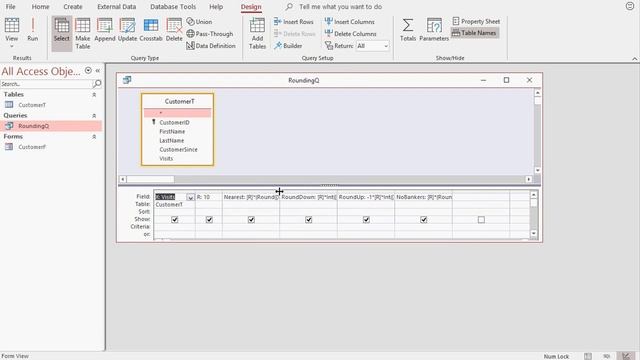Click the Tell me what you want field
640x360 pixels.
pos(340,7)
